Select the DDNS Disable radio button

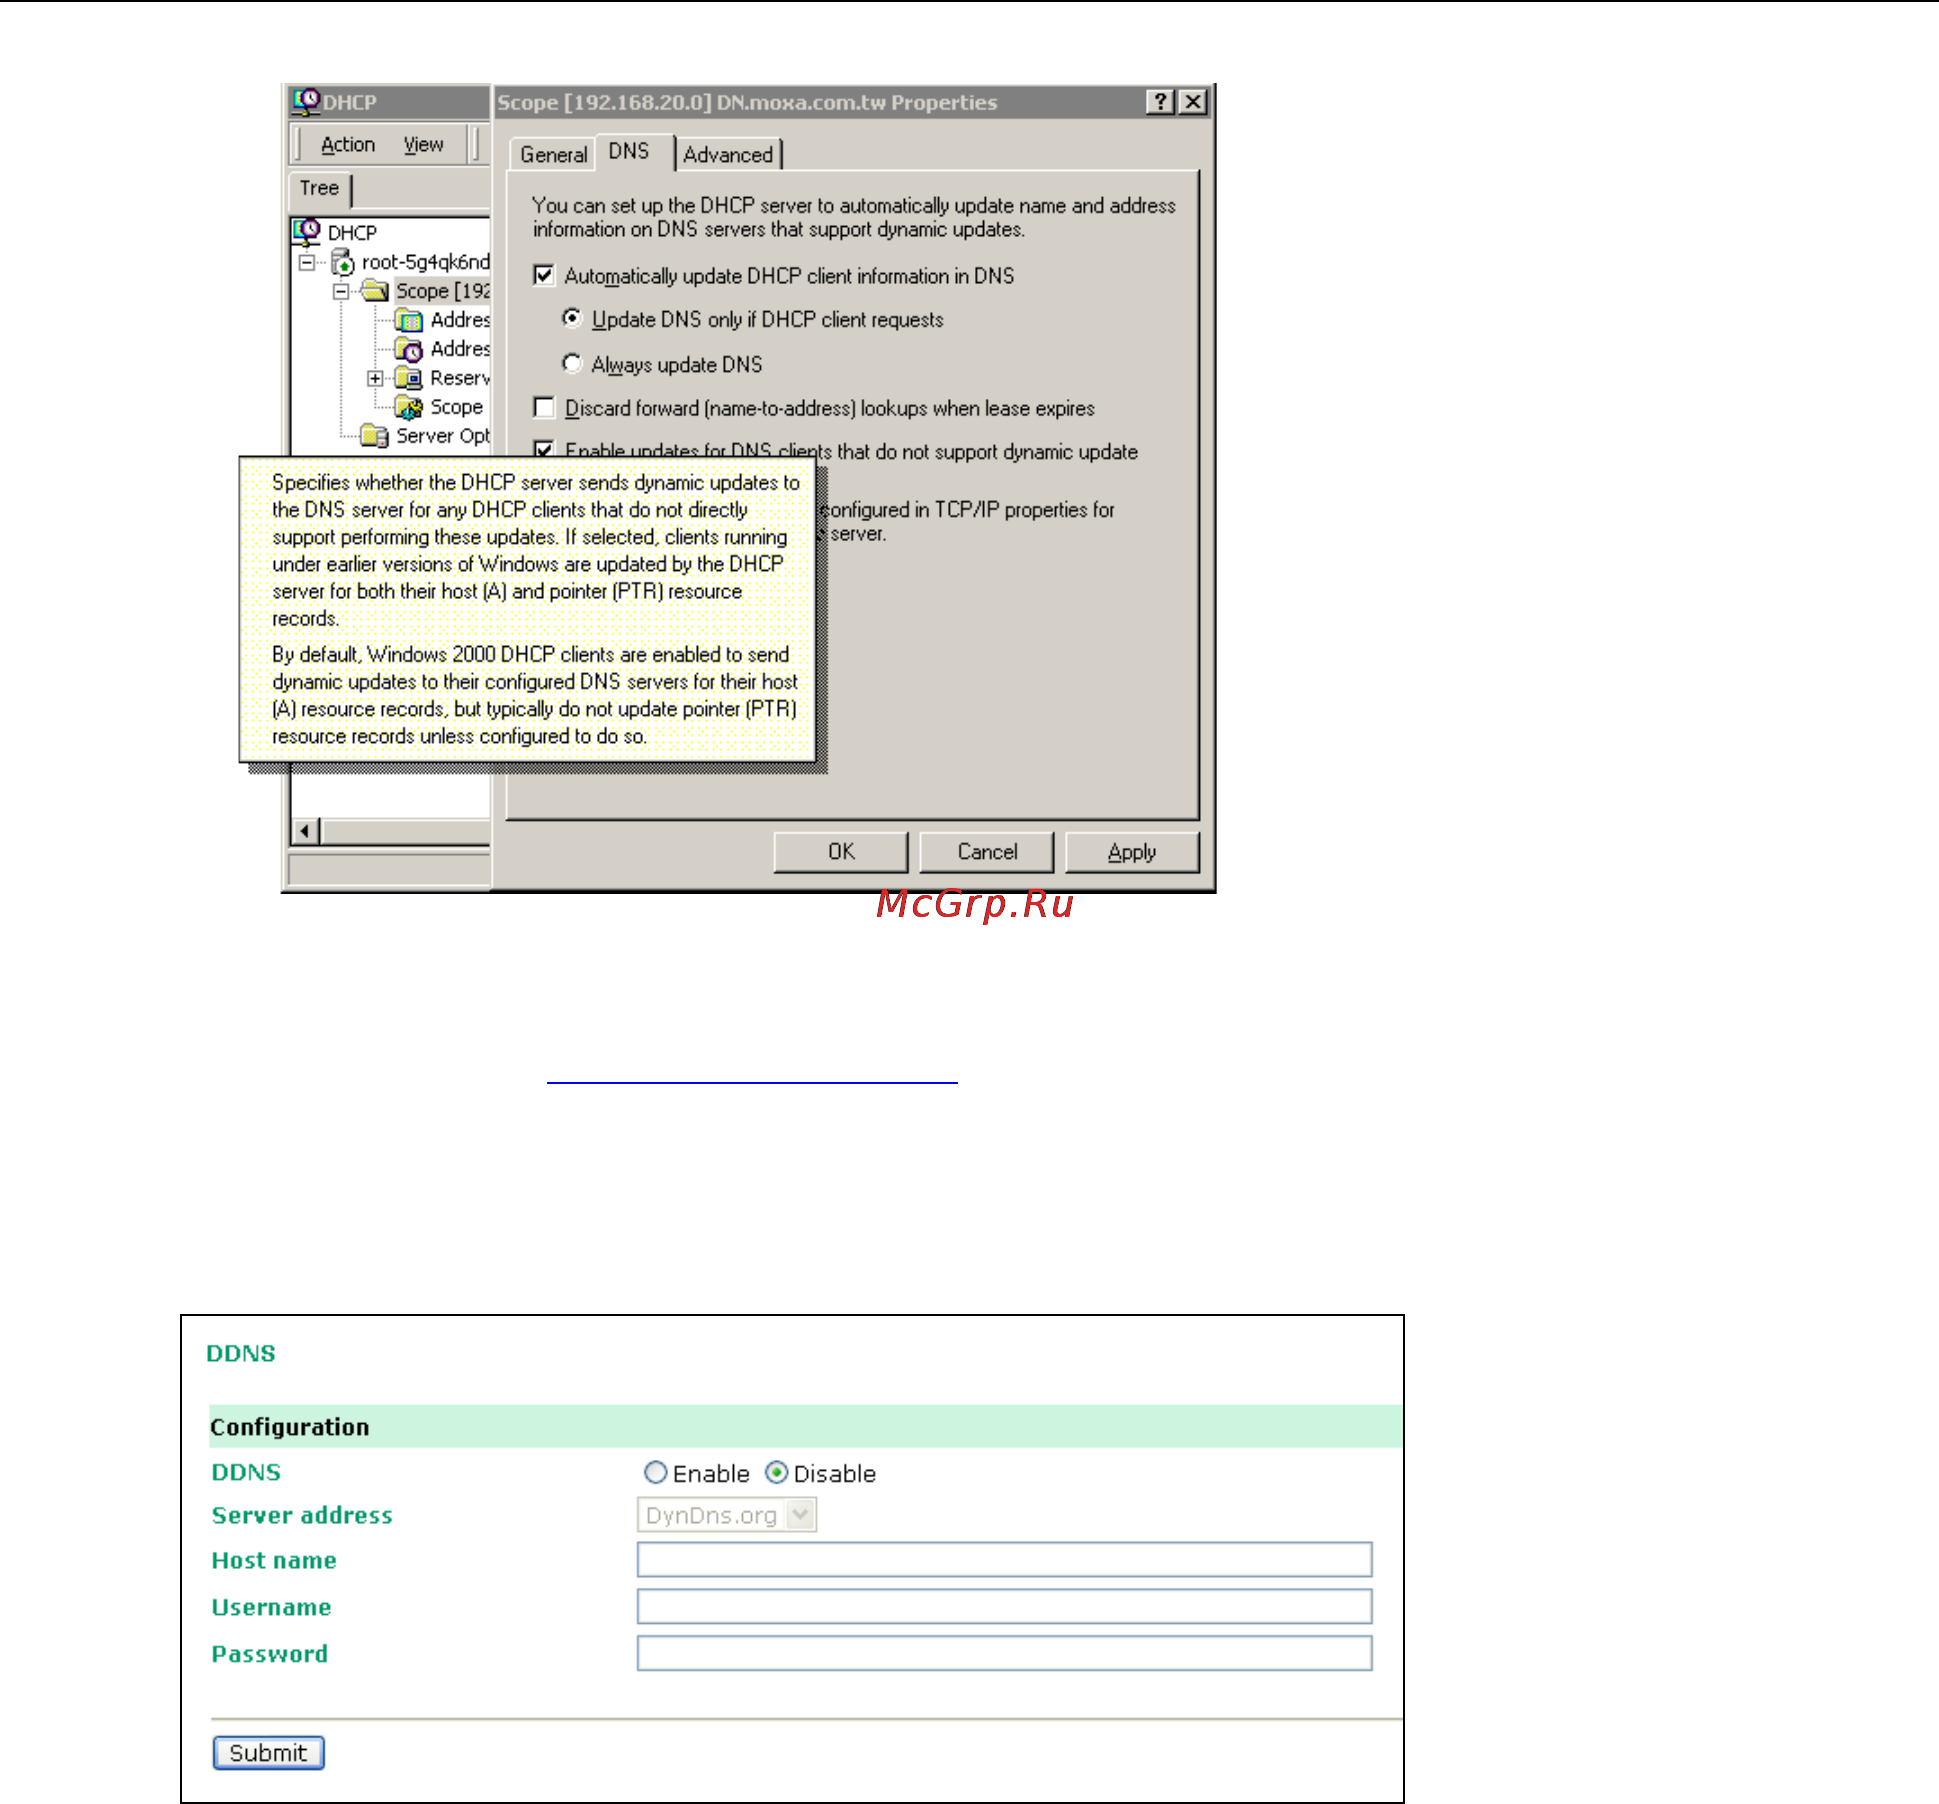pos(776,1473)
